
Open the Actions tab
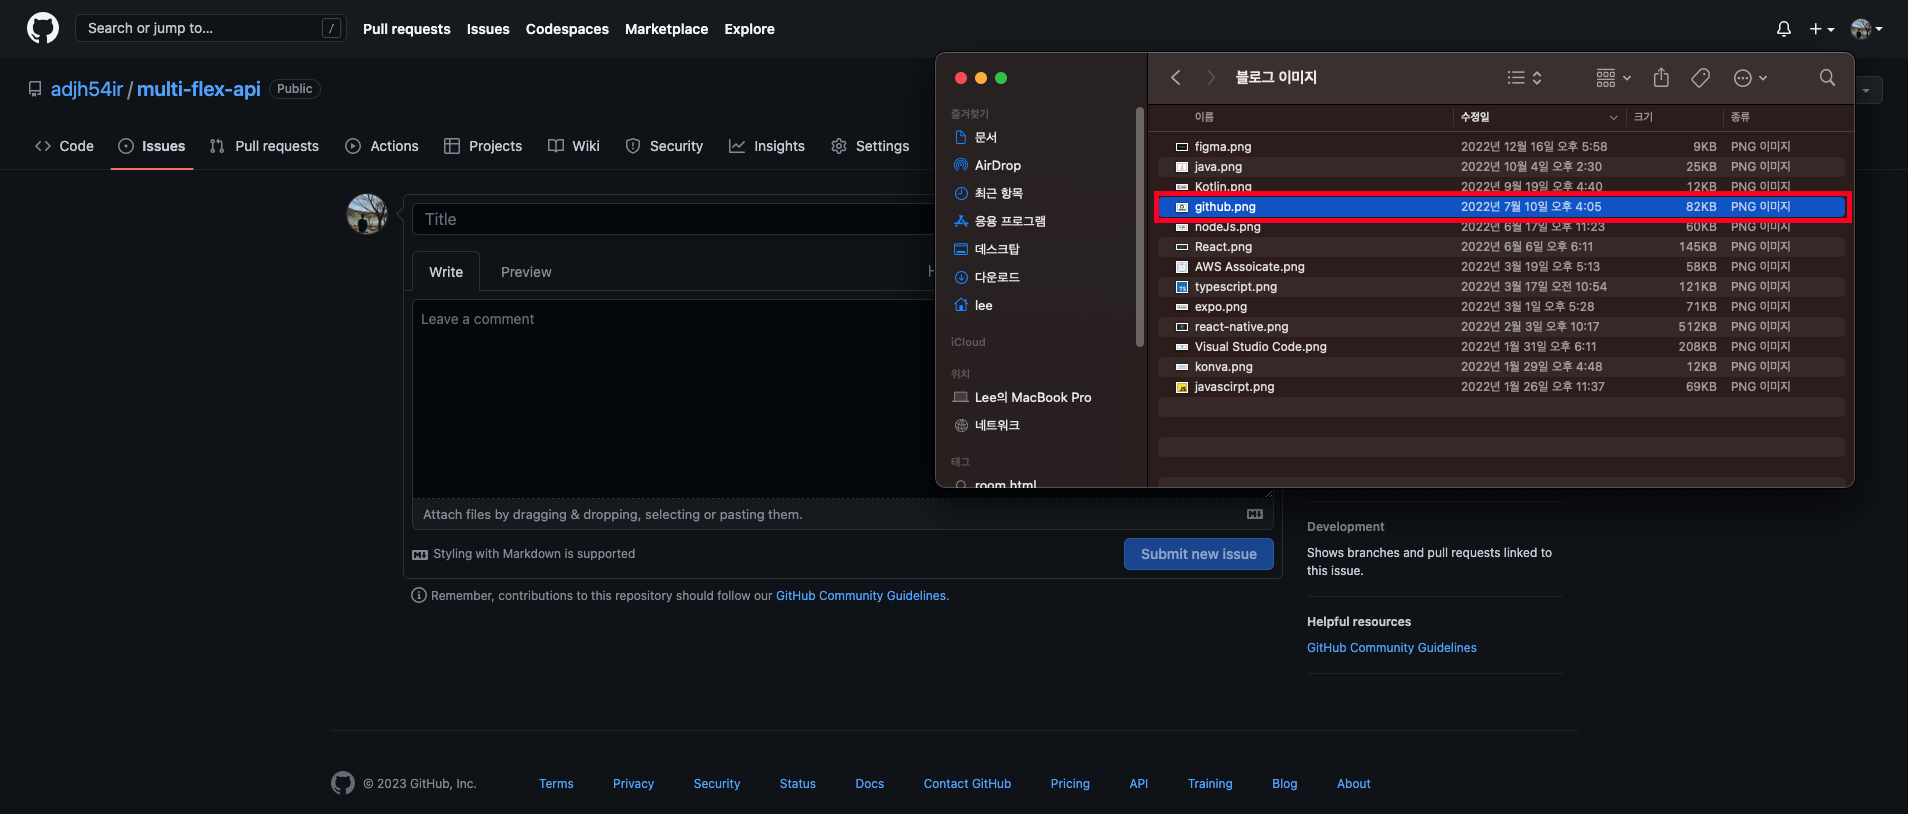point(382,146)
